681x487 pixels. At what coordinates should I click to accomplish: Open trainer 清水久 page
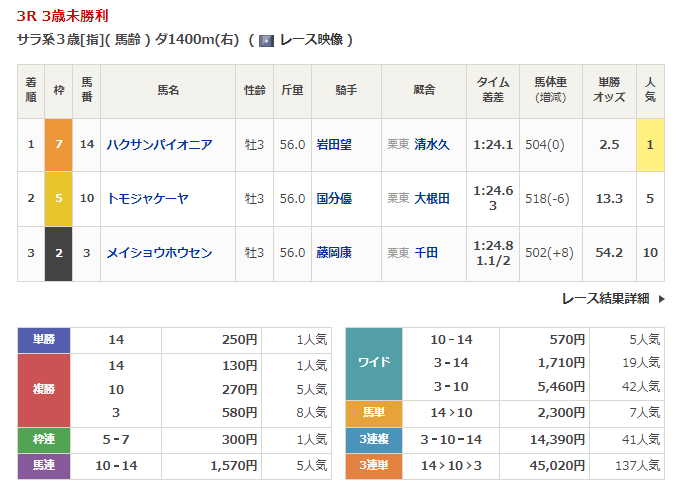(x=432, y=144)
